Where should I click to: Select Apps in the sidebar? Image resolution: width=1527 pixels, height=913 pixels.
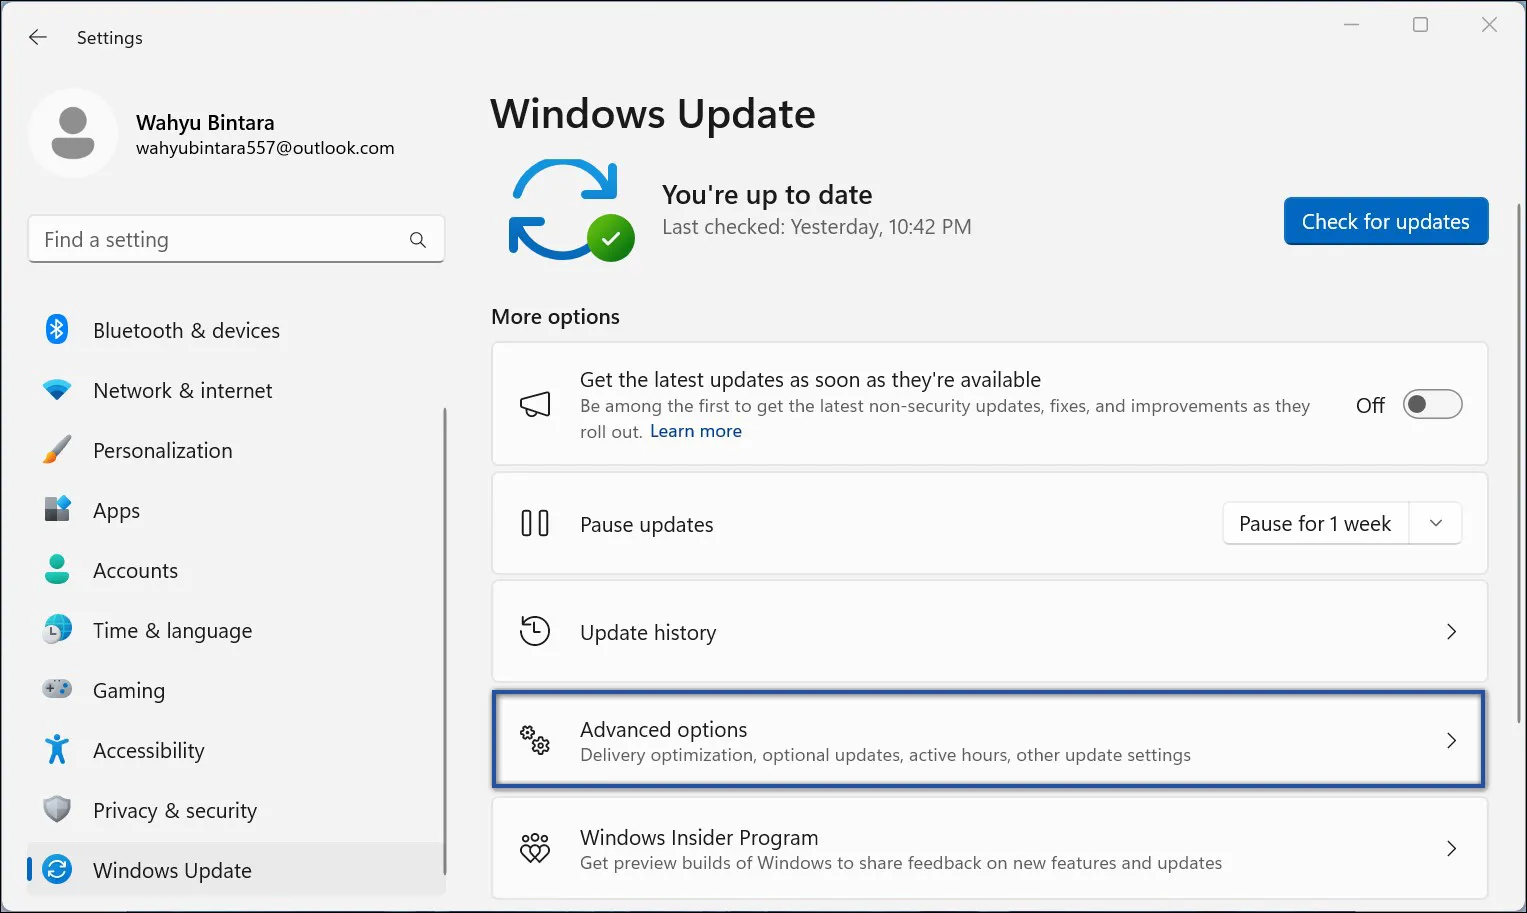[x=115, y=510]
